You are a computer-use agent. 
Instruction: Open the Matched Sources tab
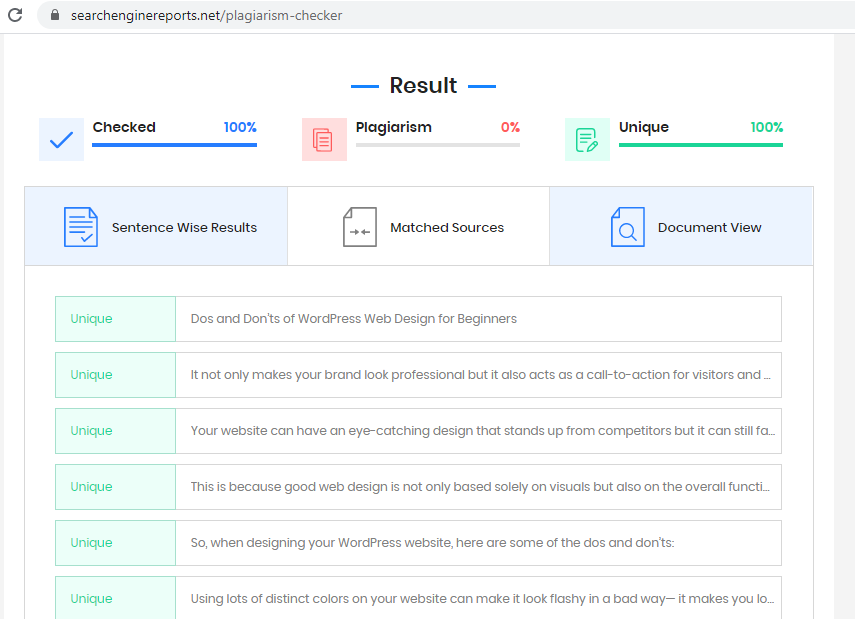418,226
